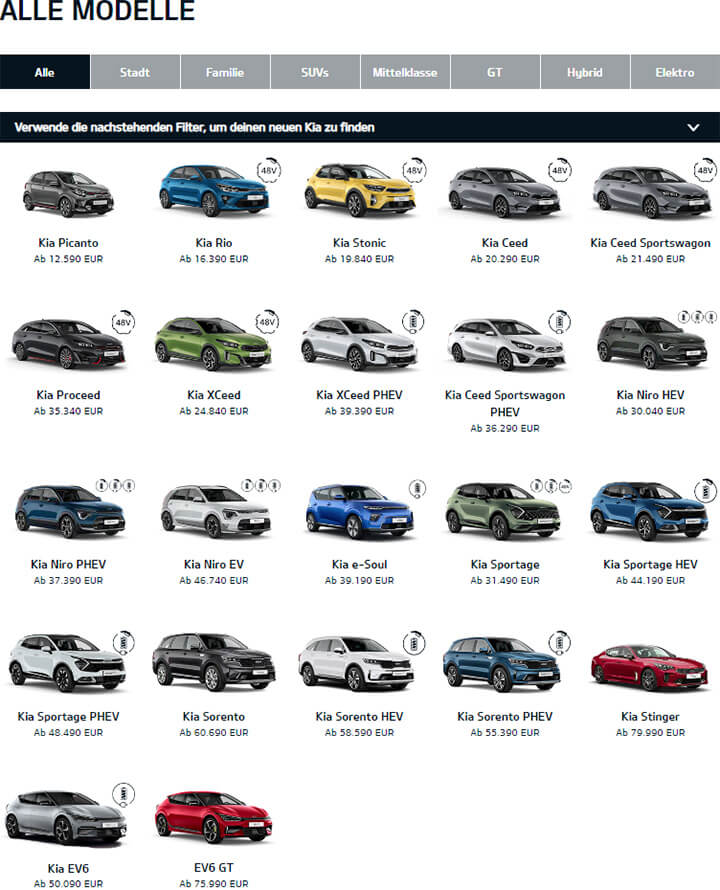Click the hybrid icon beside Kia Sorento HEV
Screen dimensions: 720x890
tap(414, 640)
